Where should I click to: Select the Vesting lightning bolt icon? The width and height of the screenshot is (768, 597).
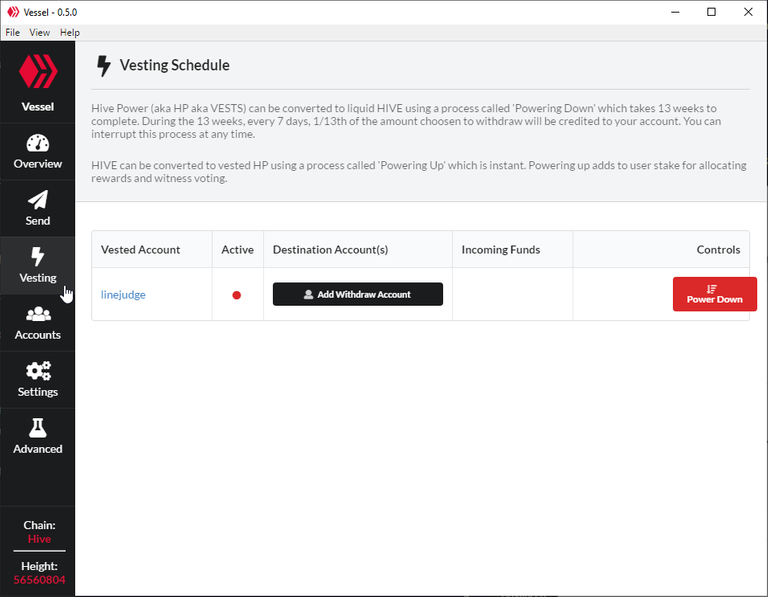pos(38,257)
